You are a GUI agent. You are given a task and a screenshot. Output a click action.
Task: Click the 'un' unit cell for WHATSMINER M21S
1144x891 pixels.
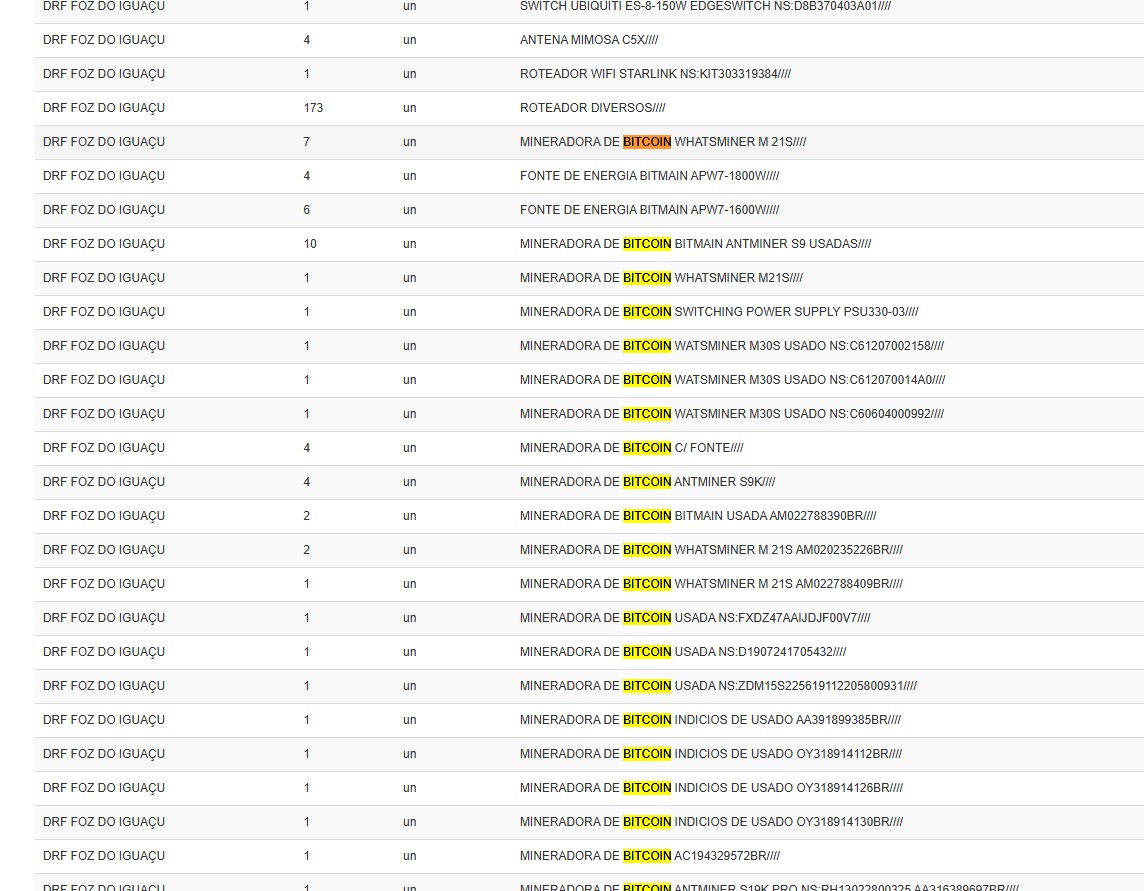coord(409,278)
